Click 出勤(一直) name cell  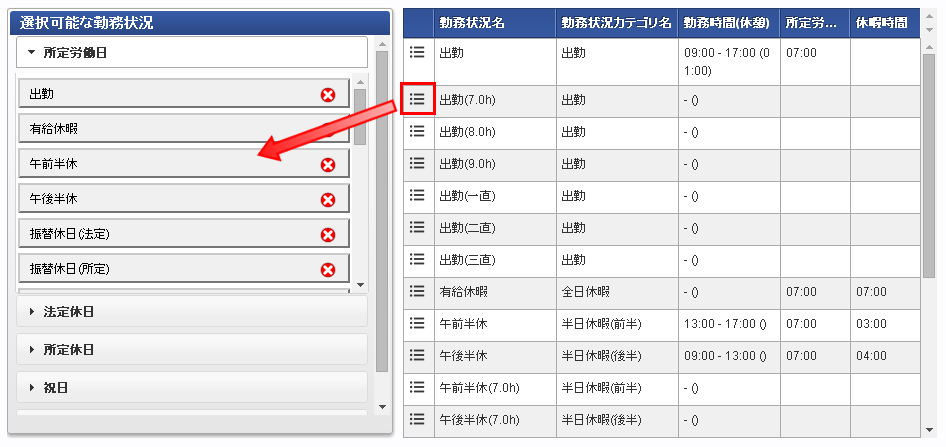pos(495,197)
